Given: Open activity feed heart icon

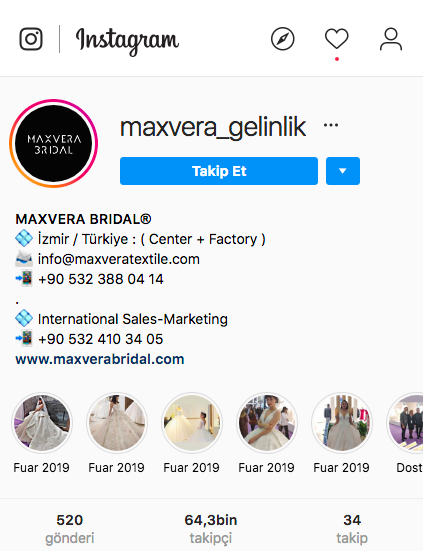Looking at the screenshot, I should point(337,39).
